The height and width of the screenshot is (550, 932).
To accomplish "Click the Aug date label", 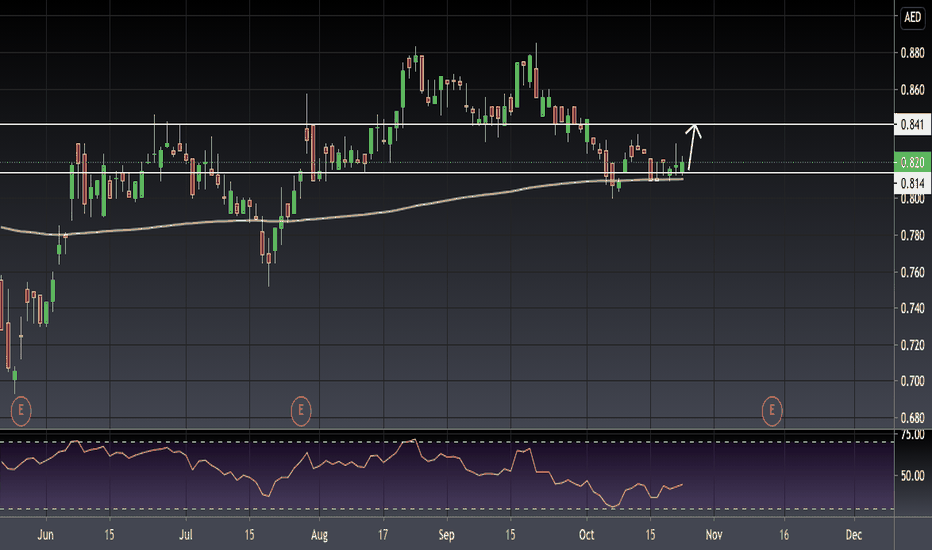I will point(319,535).
